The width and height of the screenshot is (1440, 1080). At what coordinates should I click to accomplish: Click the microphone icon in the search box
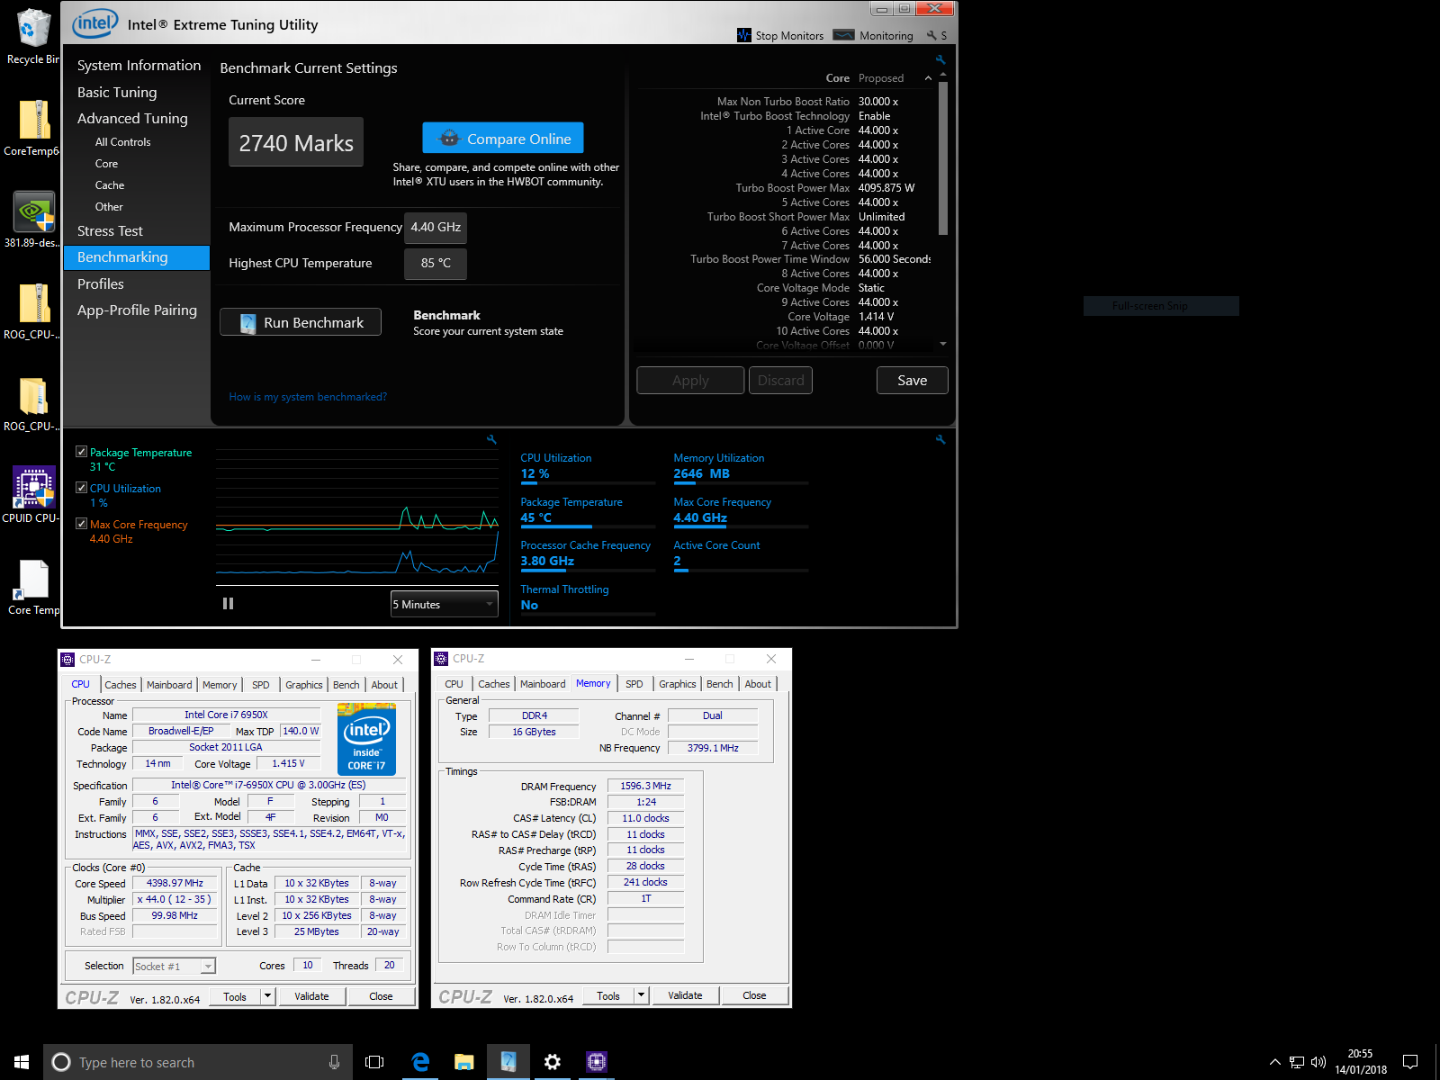pyautogui.click(x=334, y=1062)
